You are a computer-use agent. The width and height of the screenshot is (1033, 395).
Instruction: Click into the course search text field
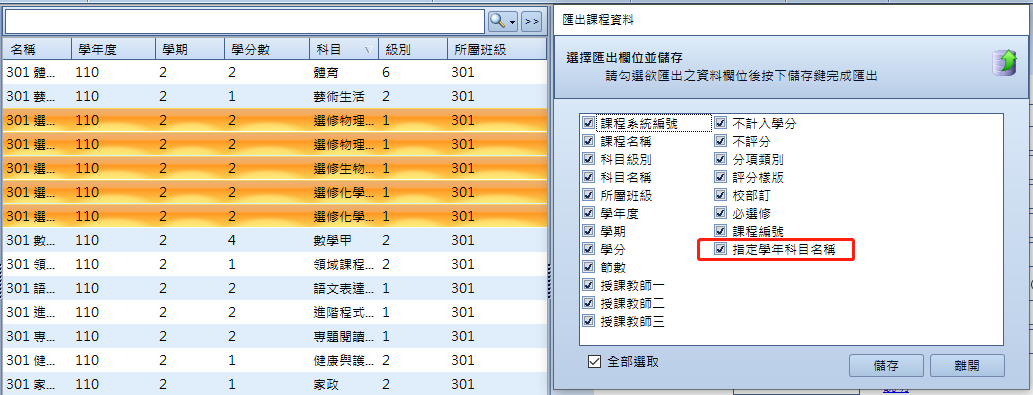[245, 22]
